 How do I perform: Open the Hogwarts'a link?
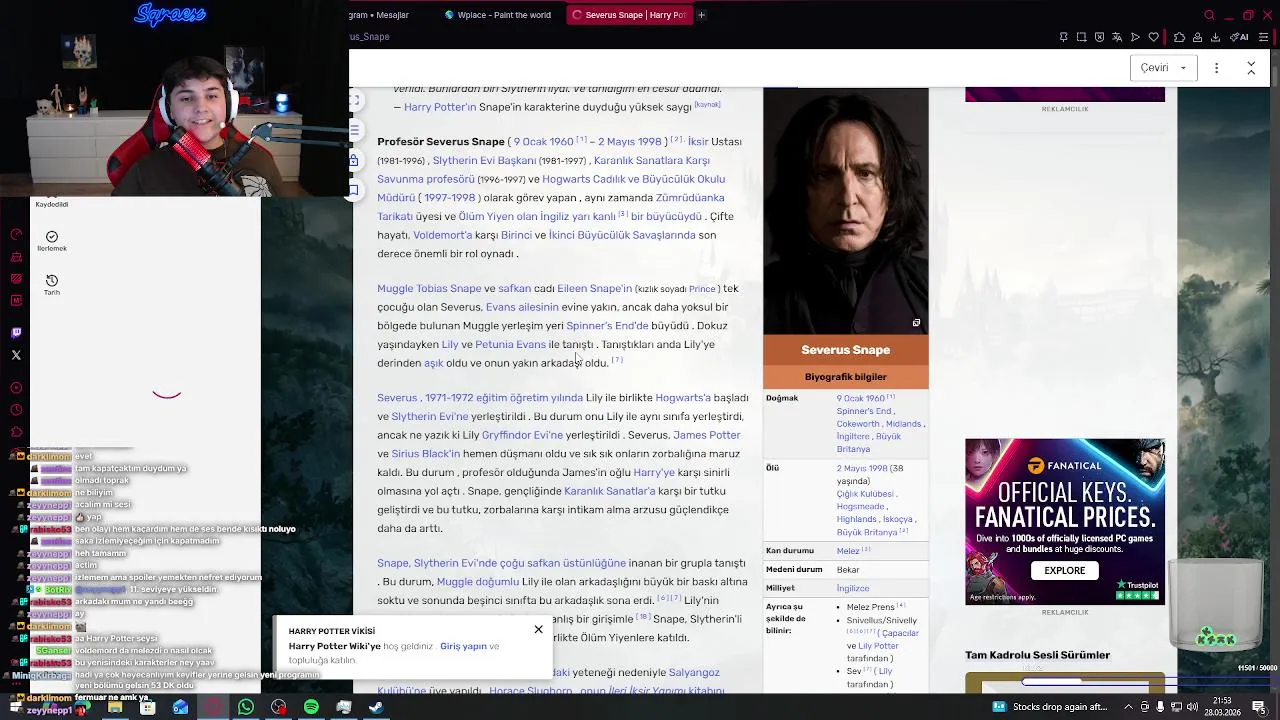coord(683,398)
